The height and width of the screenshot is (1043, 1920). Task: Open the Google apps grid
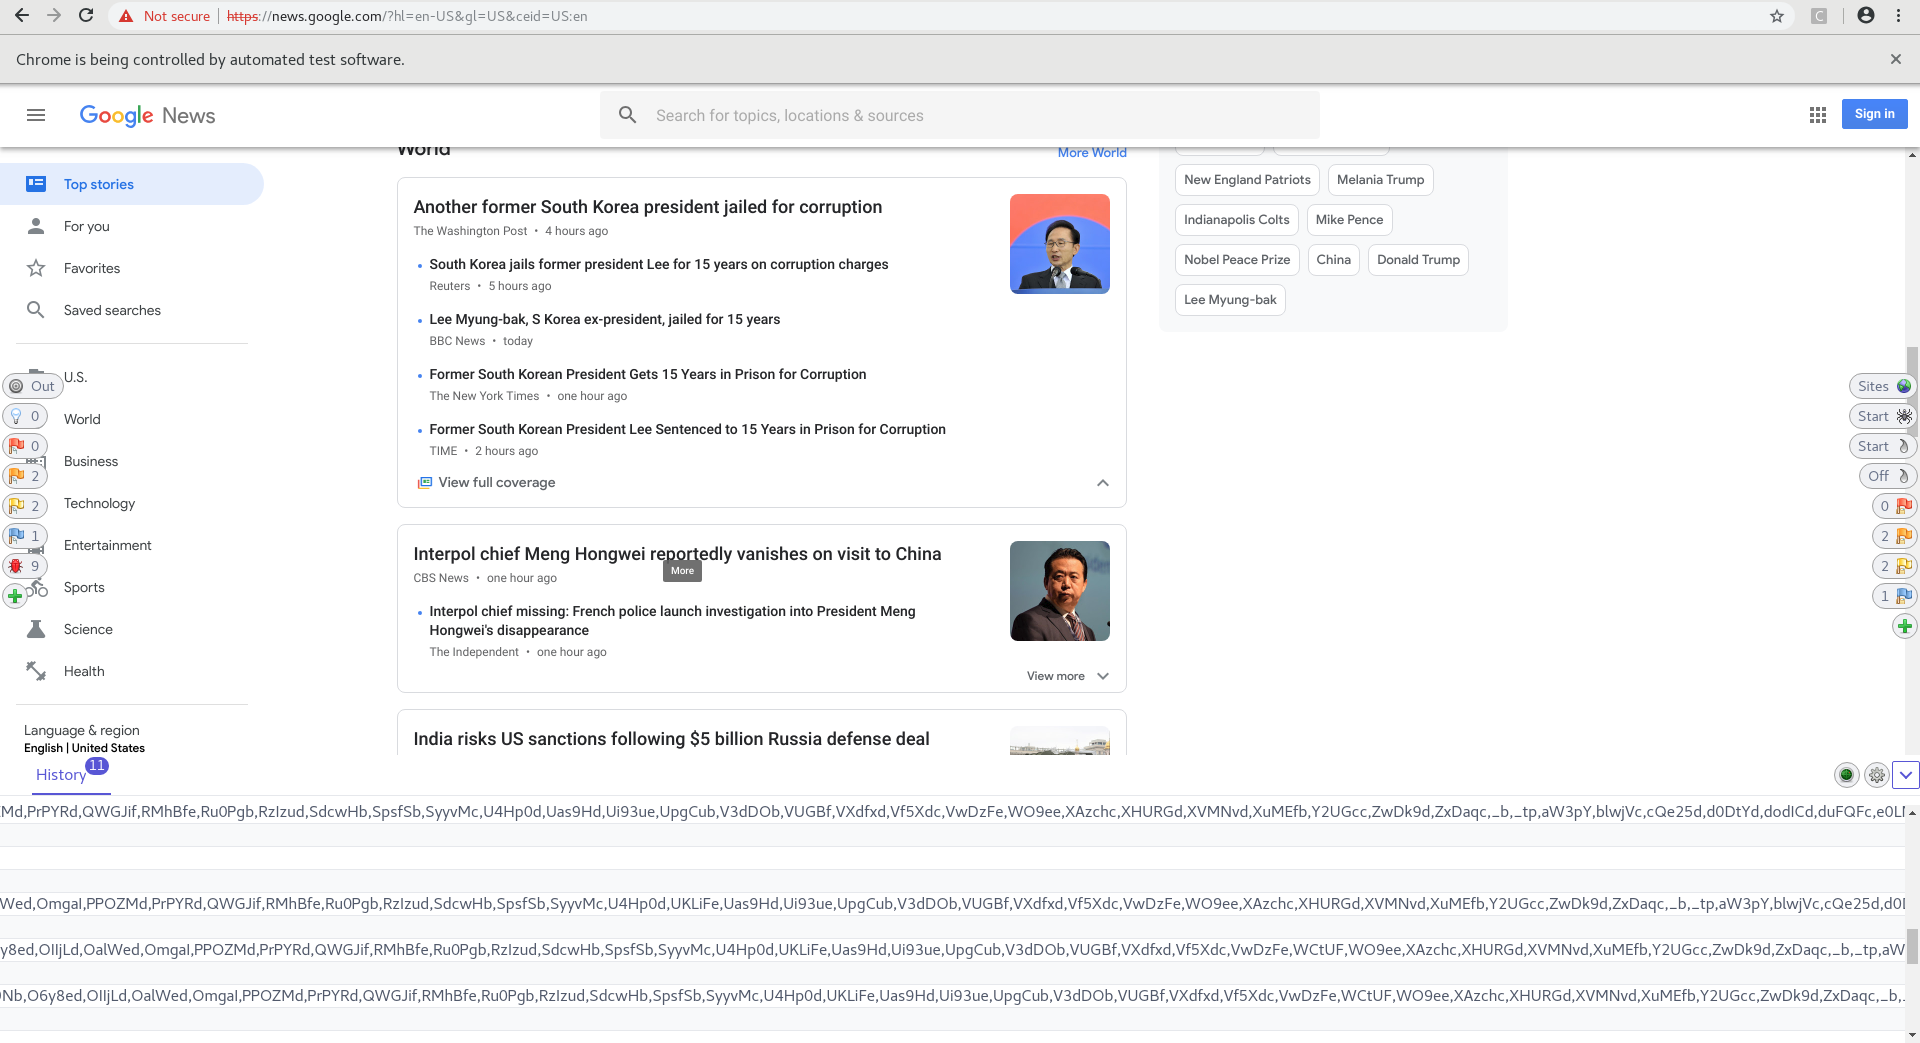[x=1817, y=115]
